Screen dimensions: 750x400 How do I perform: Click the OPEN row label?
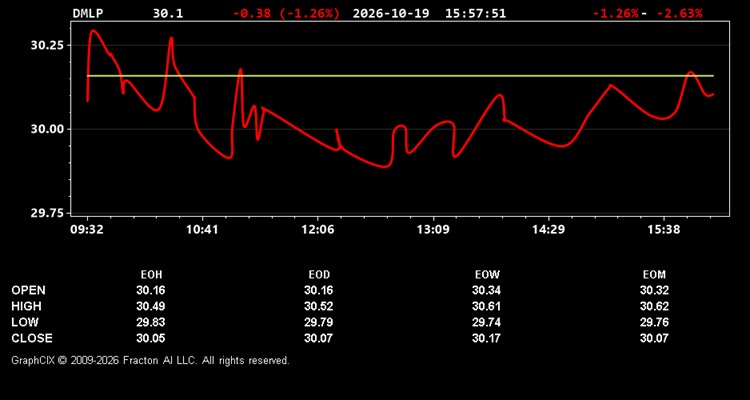coord(29,290)
